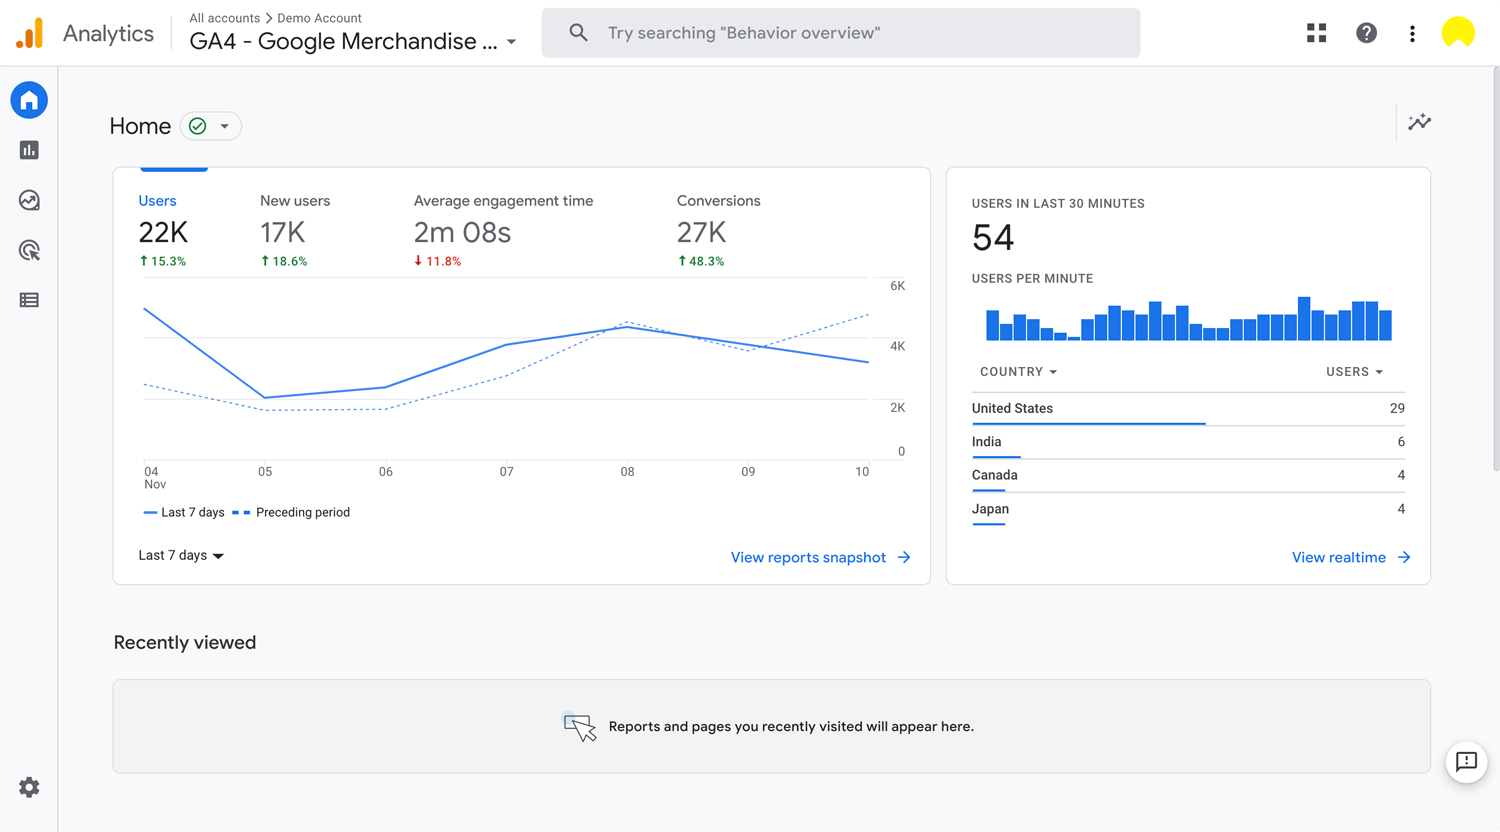1500x832 pixels.
Task: Click the India country row
Action: (x=1188, y=442)
